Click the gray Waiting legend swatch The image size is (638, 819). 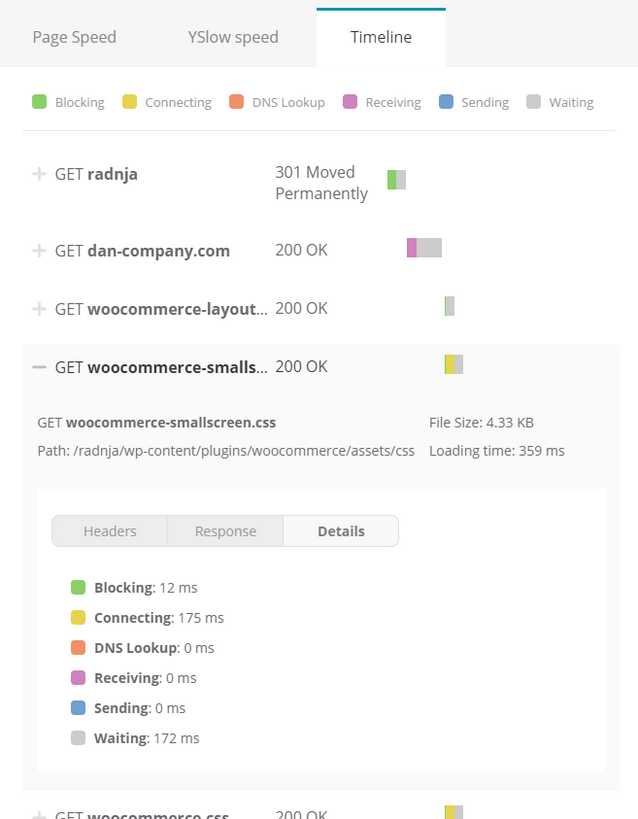click(533, 102)
